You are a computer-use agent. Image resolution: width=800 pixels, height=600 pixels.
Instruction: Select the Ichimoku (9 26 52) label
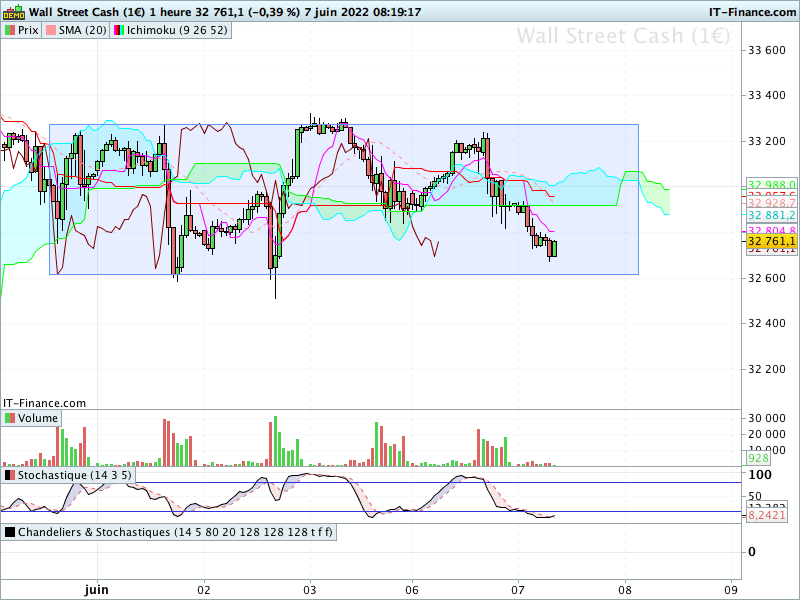point(177,30)
